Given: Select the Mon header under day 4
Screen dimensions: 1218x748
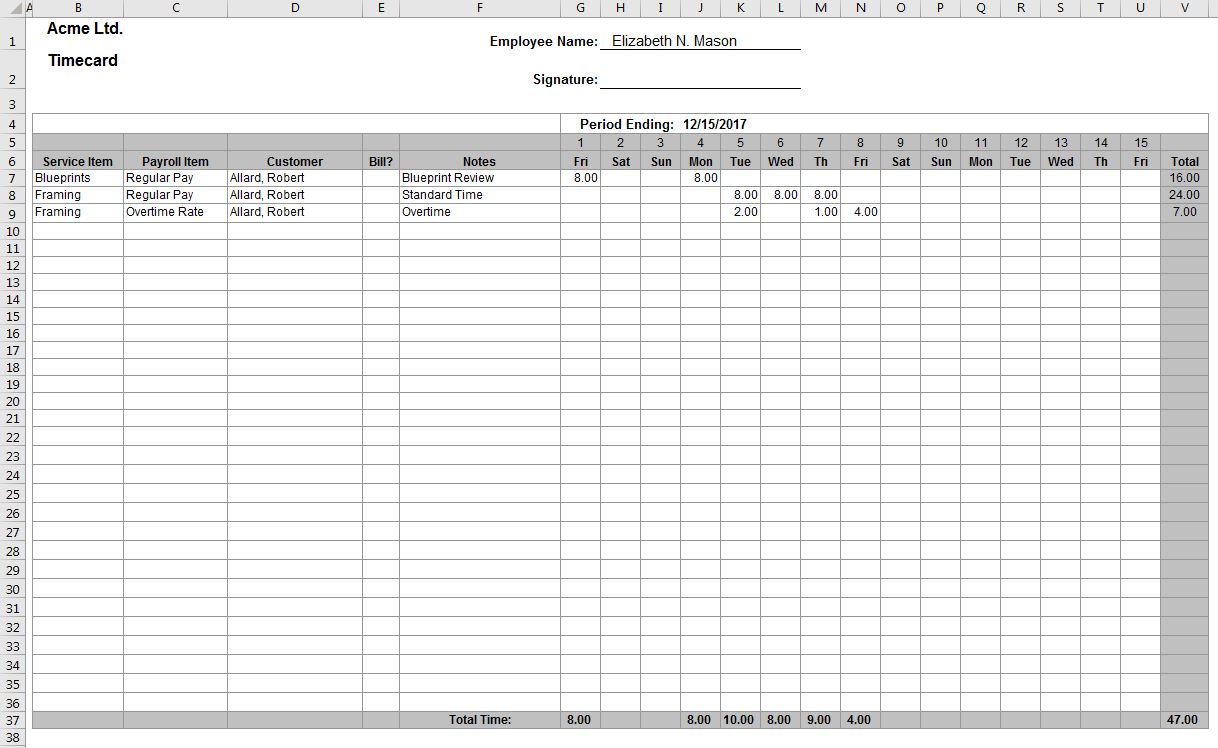Looking at the screenshot, I should pyautogui.click(x=700, y=161).
